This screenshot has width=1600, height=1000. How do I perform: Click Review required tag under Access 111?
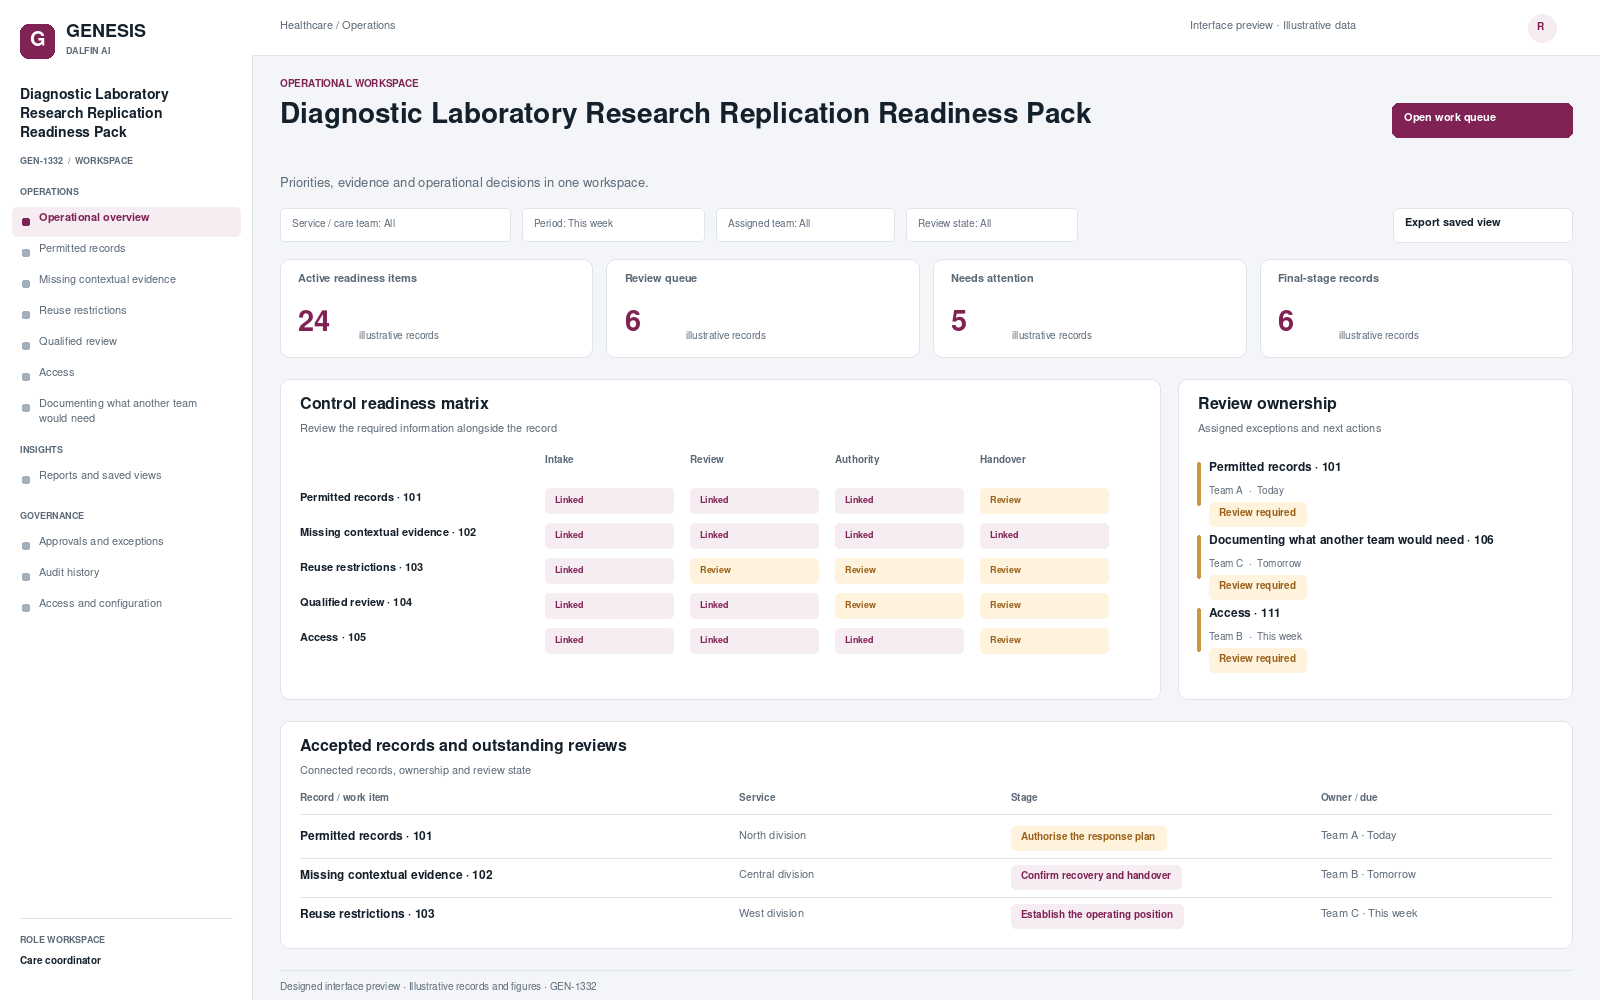(1257, 659)
